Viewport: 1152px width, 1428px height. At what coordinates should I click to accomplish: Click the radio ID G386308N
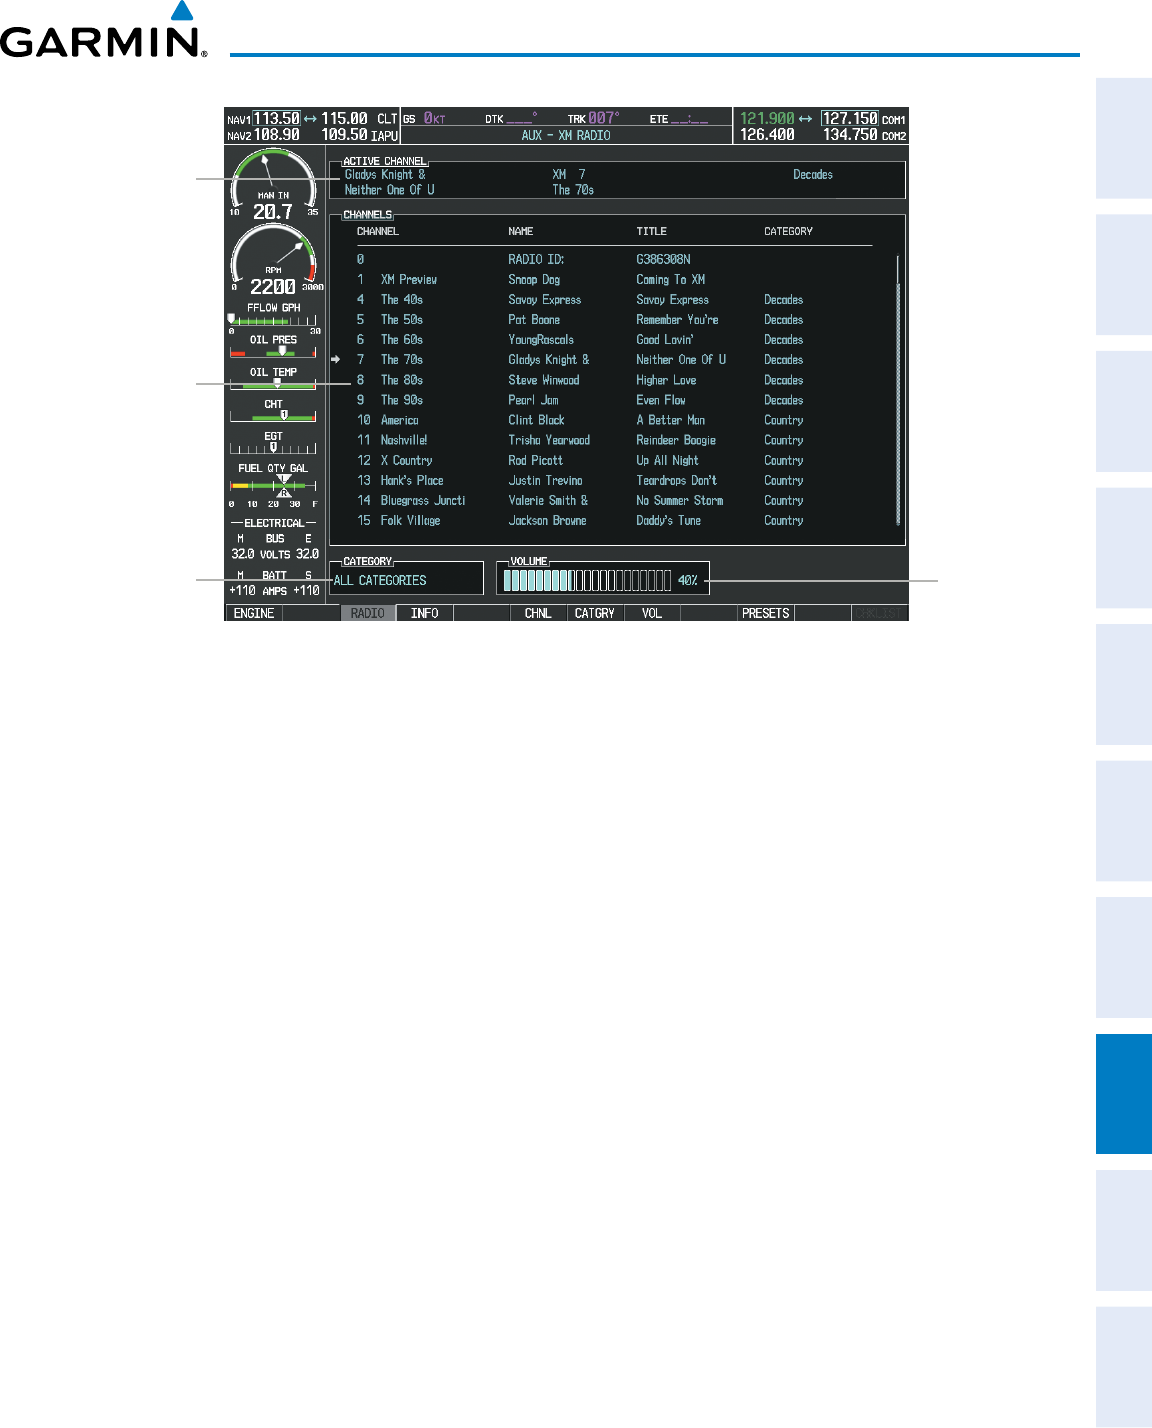(x=663, y=259)
